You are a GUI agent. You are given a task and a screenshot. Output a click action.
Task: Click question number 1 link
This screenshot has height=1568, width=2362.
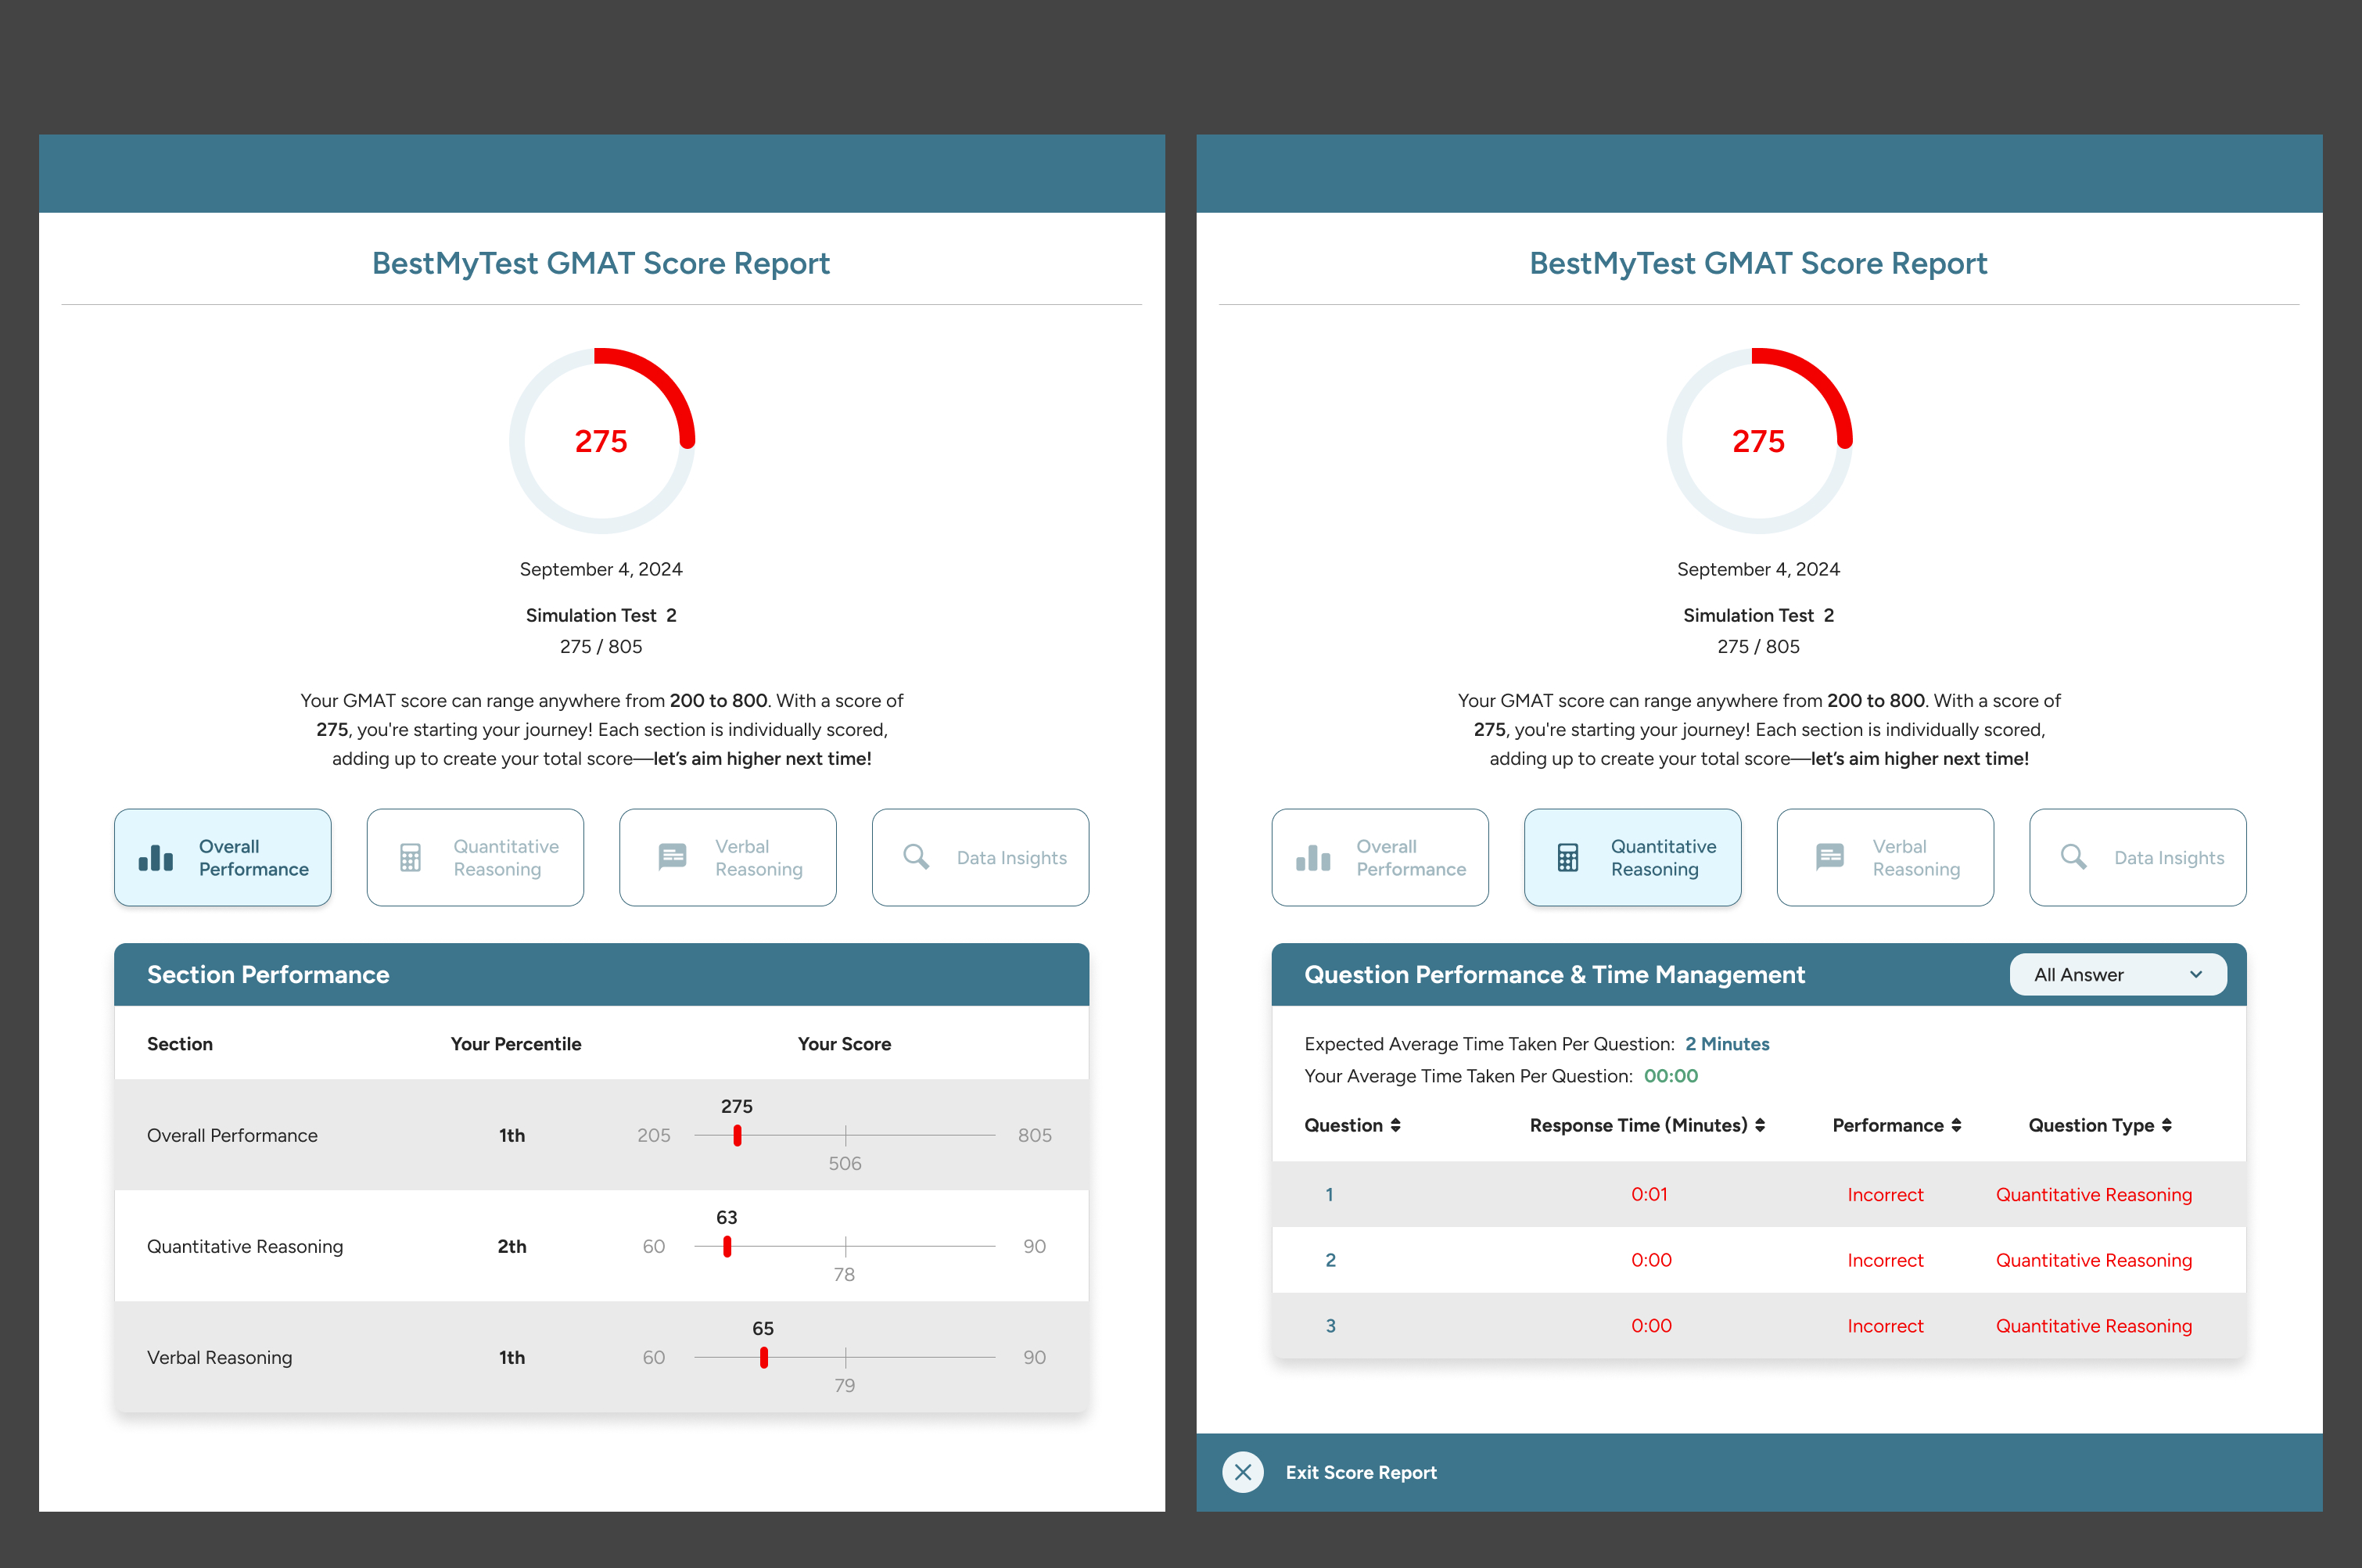pyautogui.click(x=1329, y=1194)
